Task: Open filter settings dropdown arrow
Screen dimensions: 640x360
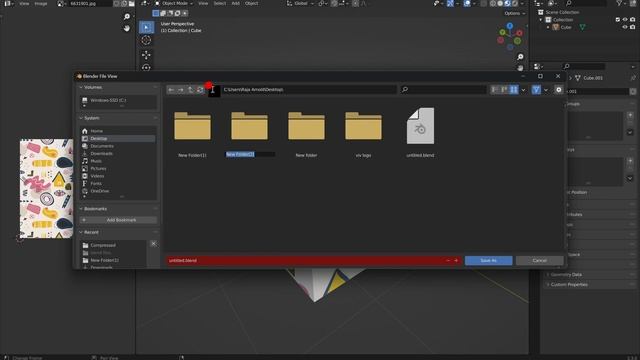Action: coord(546,90)
